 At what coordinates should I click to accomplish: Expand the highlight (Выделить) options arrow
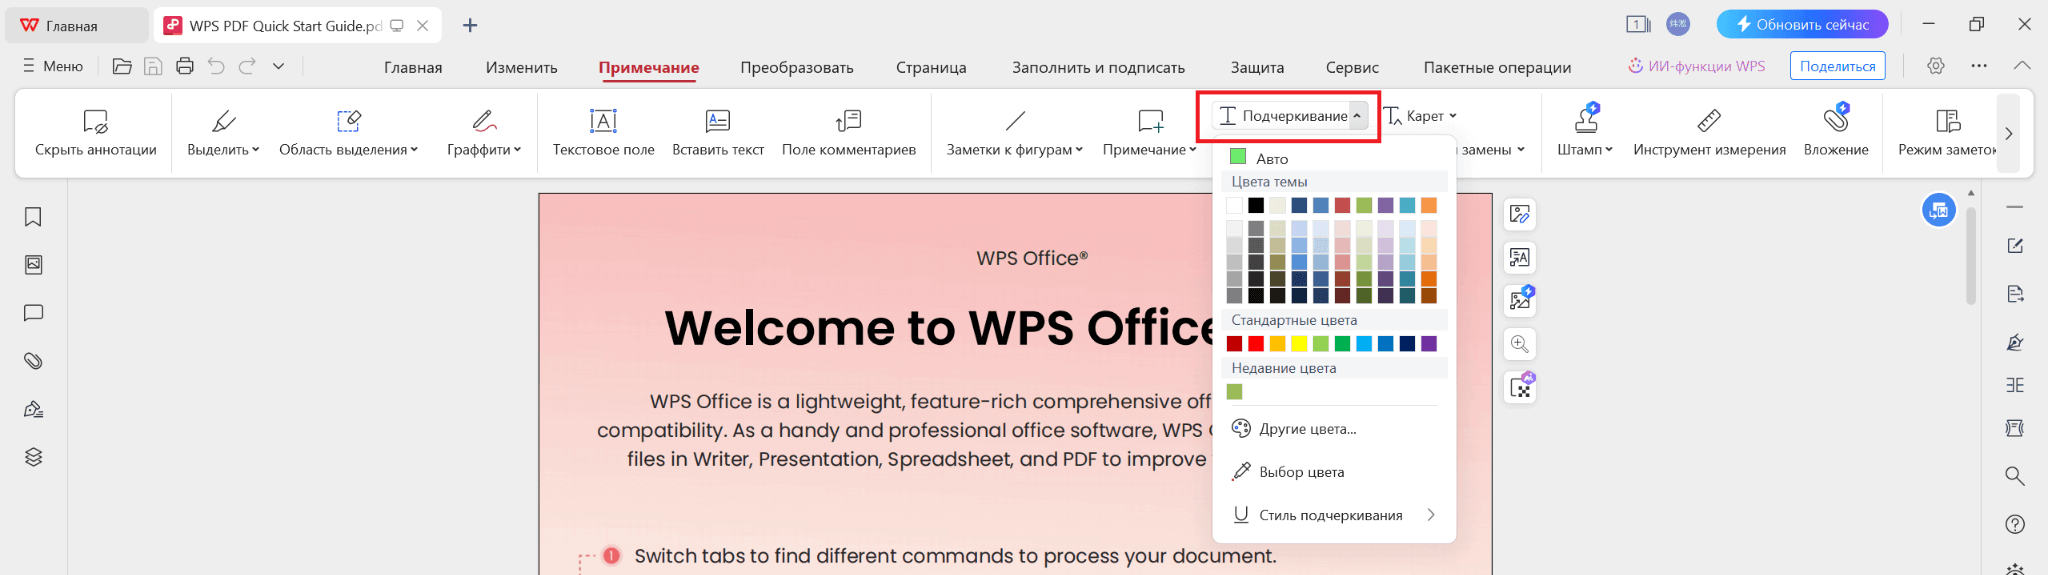(x=256, y=150)
